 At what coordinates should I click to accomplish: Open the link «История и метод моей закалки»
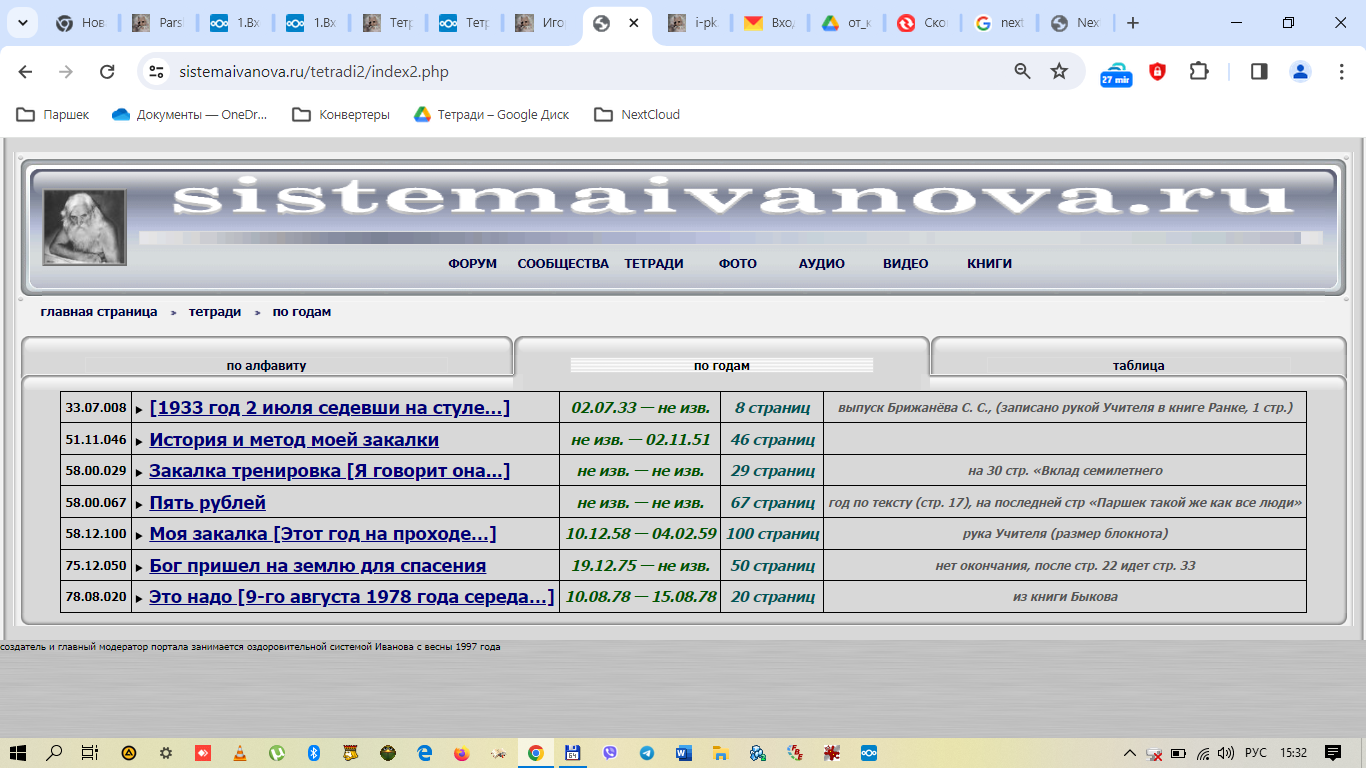(x=294, y=440)
